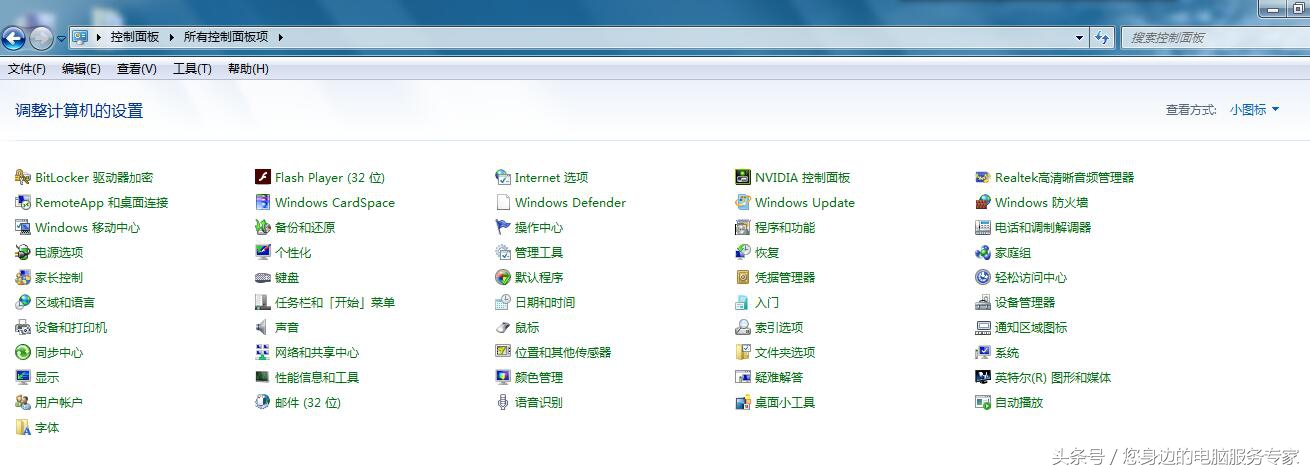
Task: Click the 自动播放 icon
Action: pos(983,402)
